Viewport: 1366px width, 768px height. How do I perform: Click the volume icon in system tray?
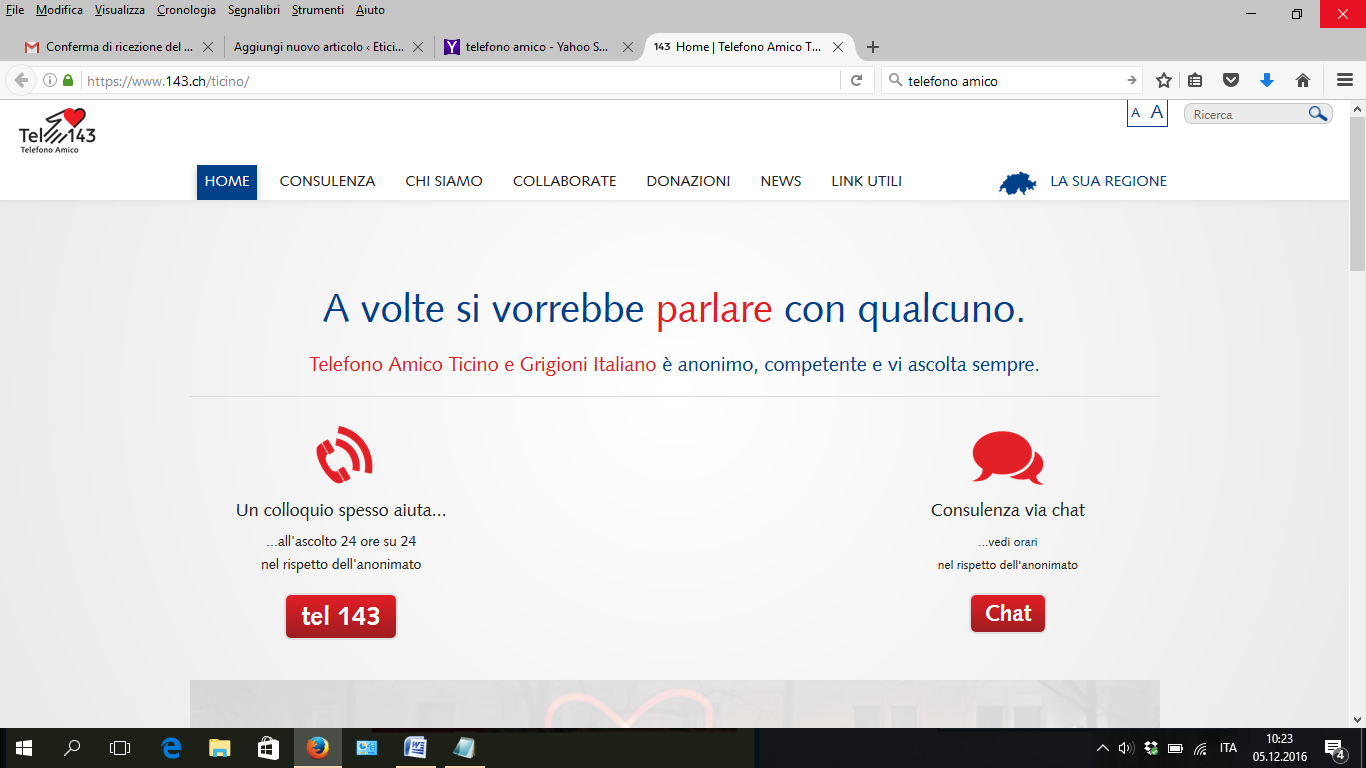(1126, 748)
